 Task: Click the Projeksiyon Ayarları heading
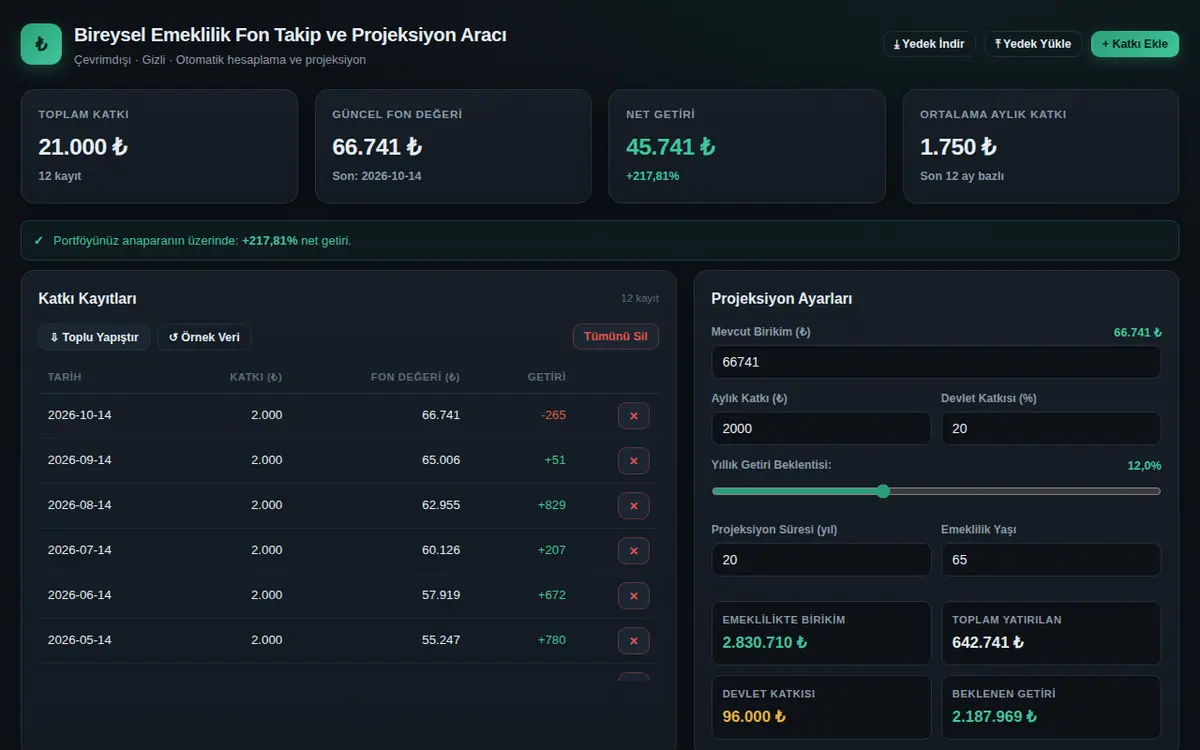pyautogui.click(x=782, y=299)
